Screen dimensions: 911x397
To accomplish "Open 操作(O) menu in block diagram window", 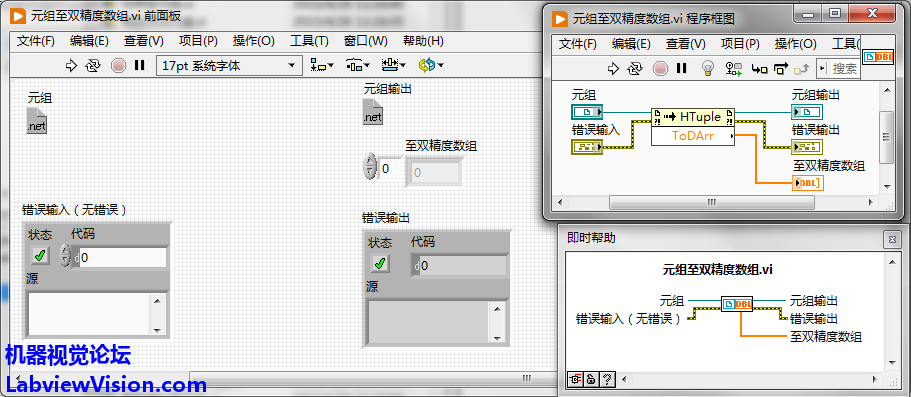I will point(795,44).
